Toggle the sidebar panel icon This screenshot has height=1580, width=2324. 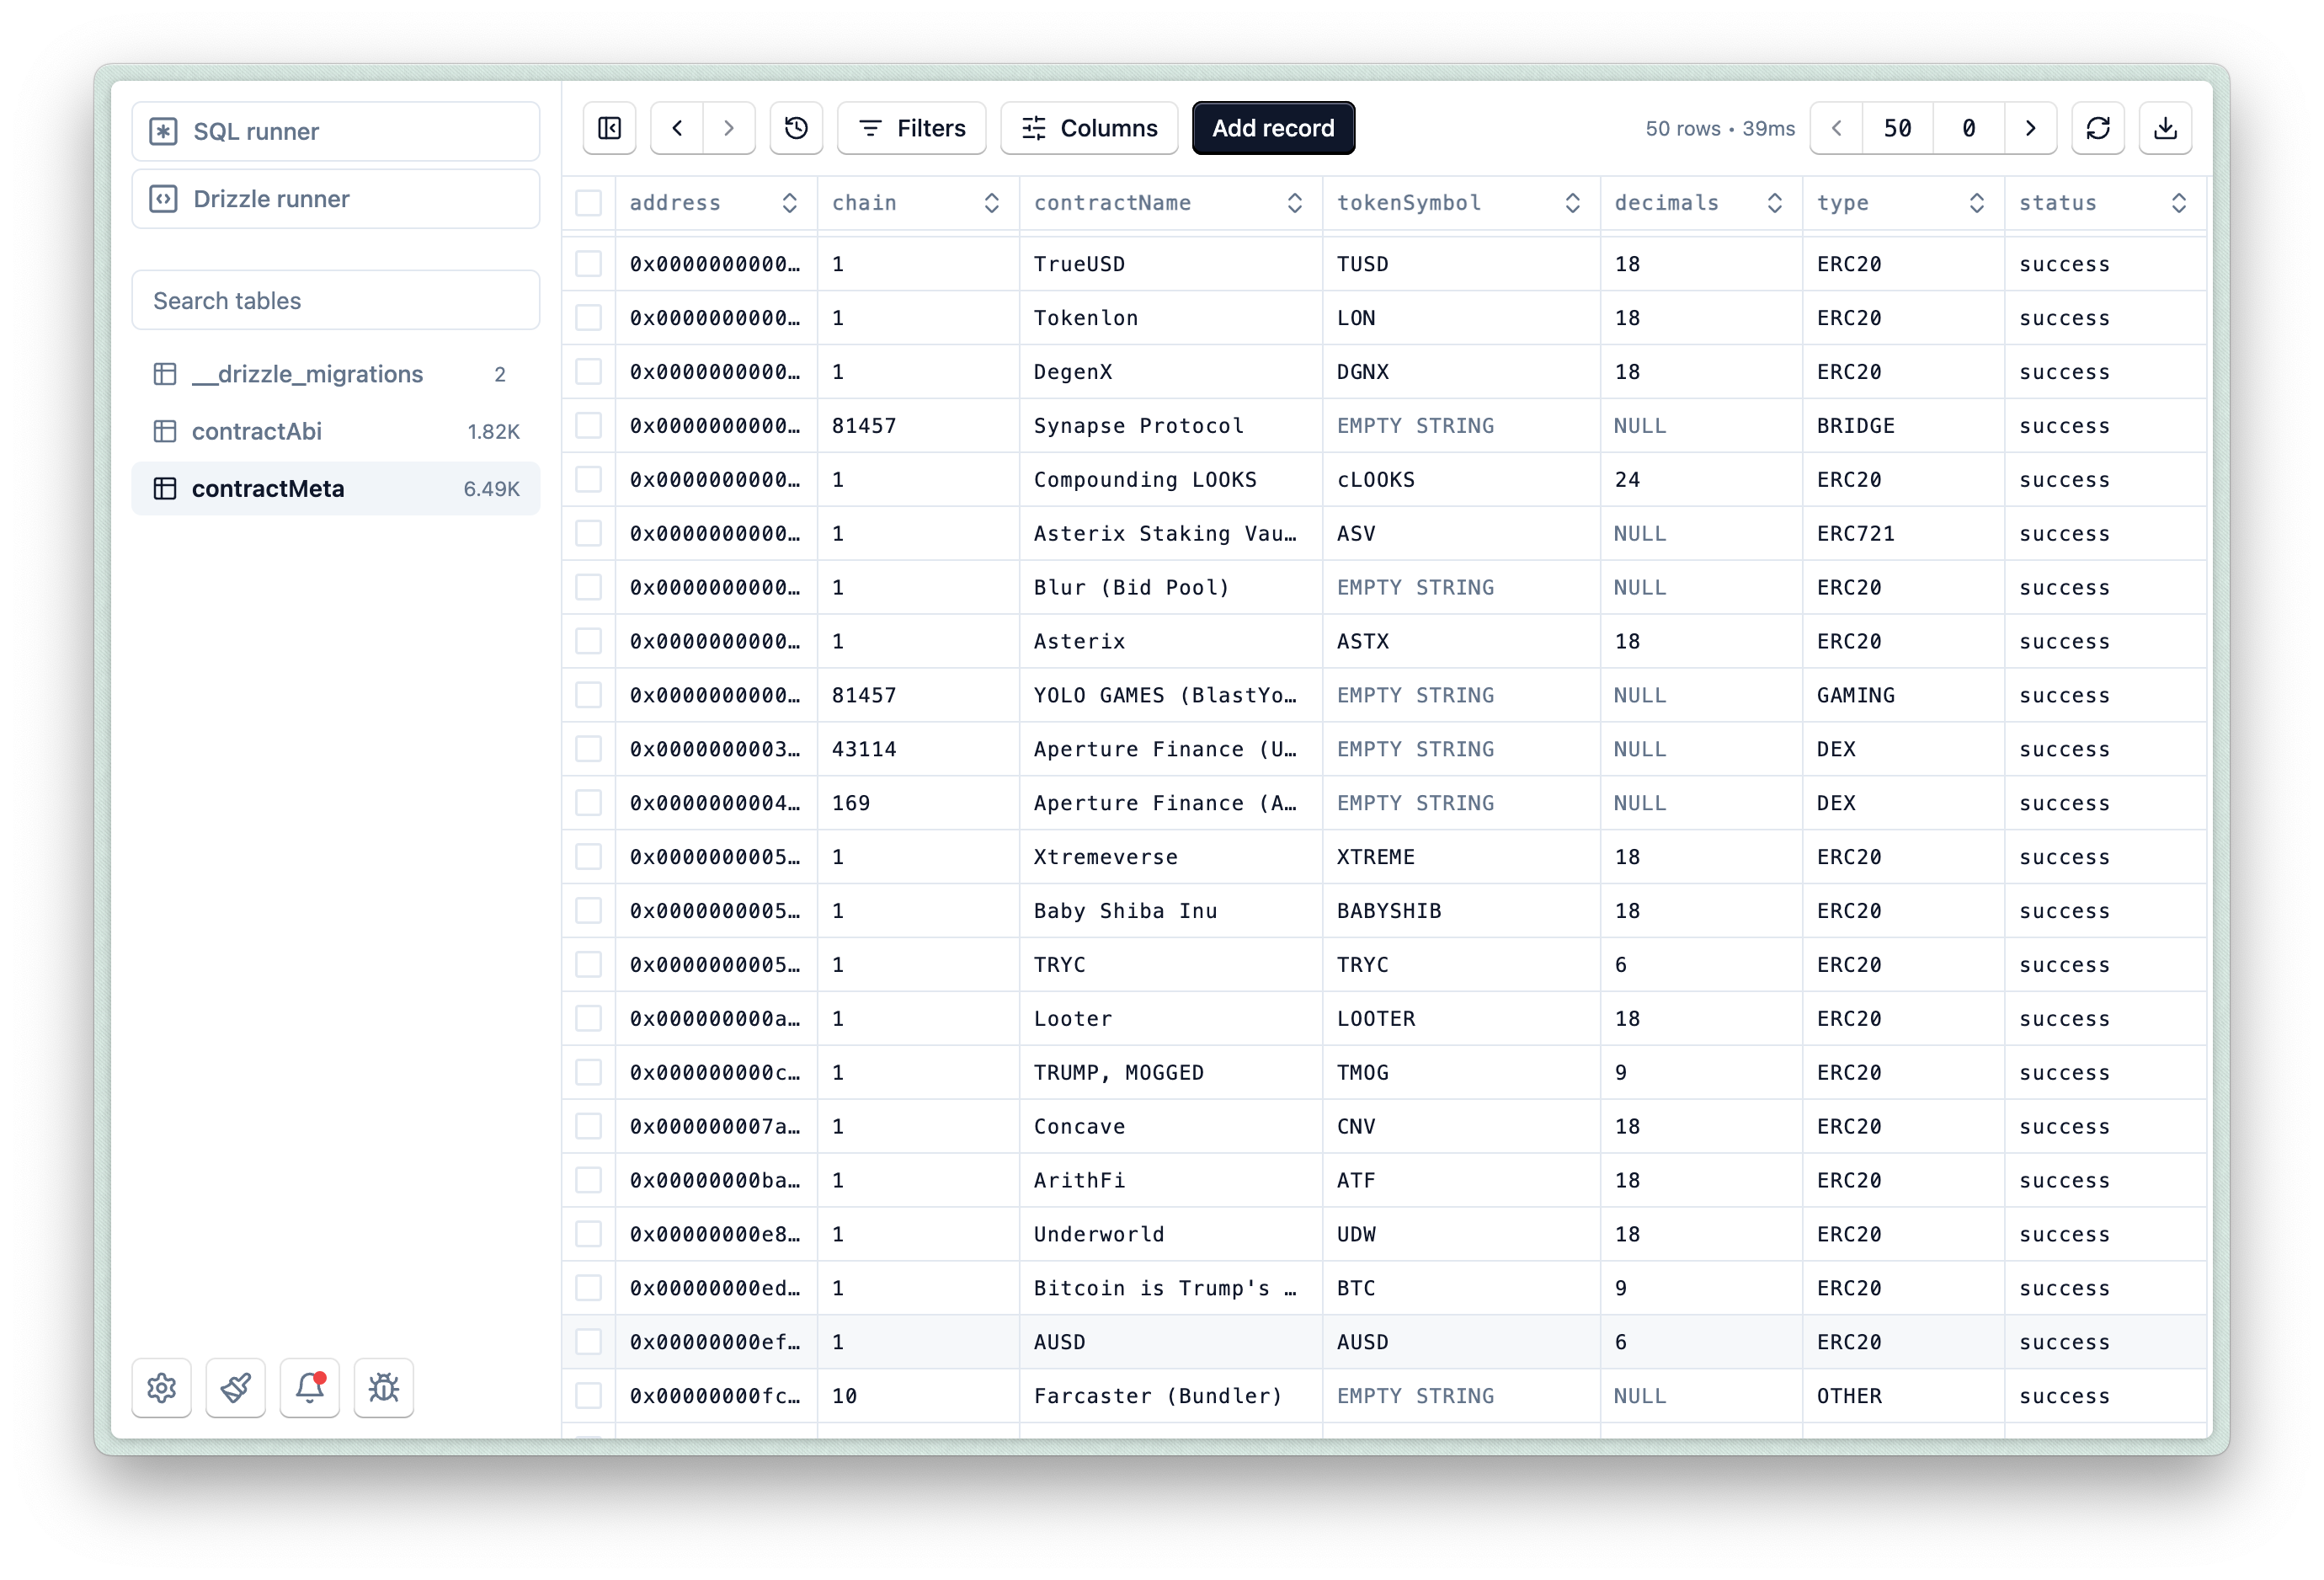(609, 128)
